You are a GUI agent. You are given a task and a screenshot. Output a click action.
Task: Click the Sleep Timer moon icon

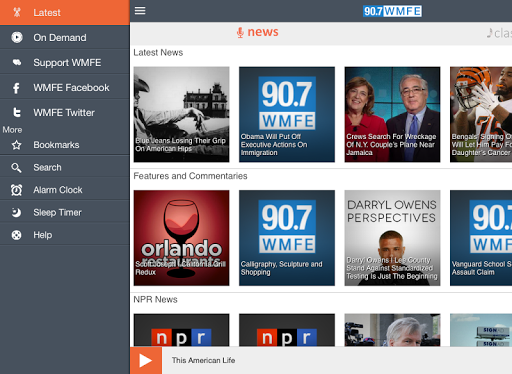tap(16, 212)
